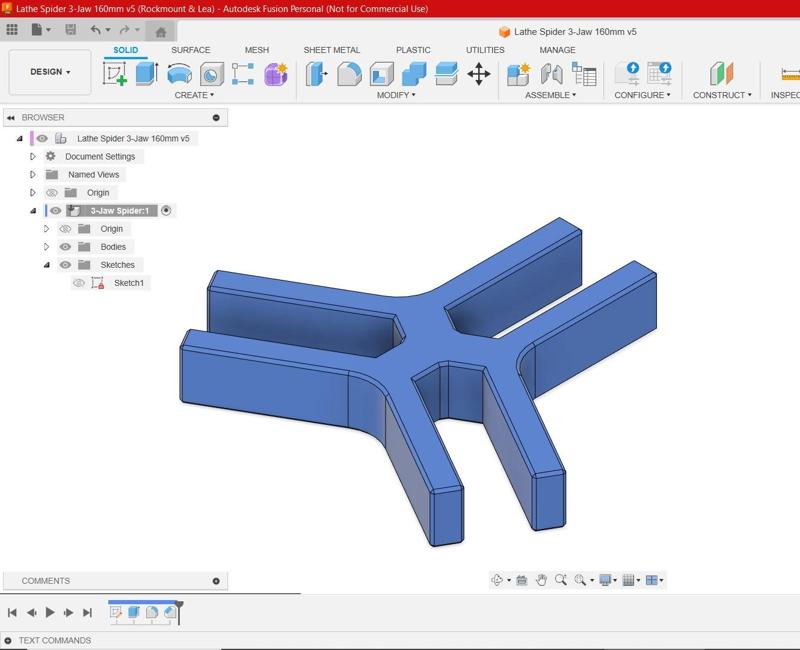This screenshot has width=800, height=650.
Task: Open the CREATE menu label
Action: tap(194, 95)
